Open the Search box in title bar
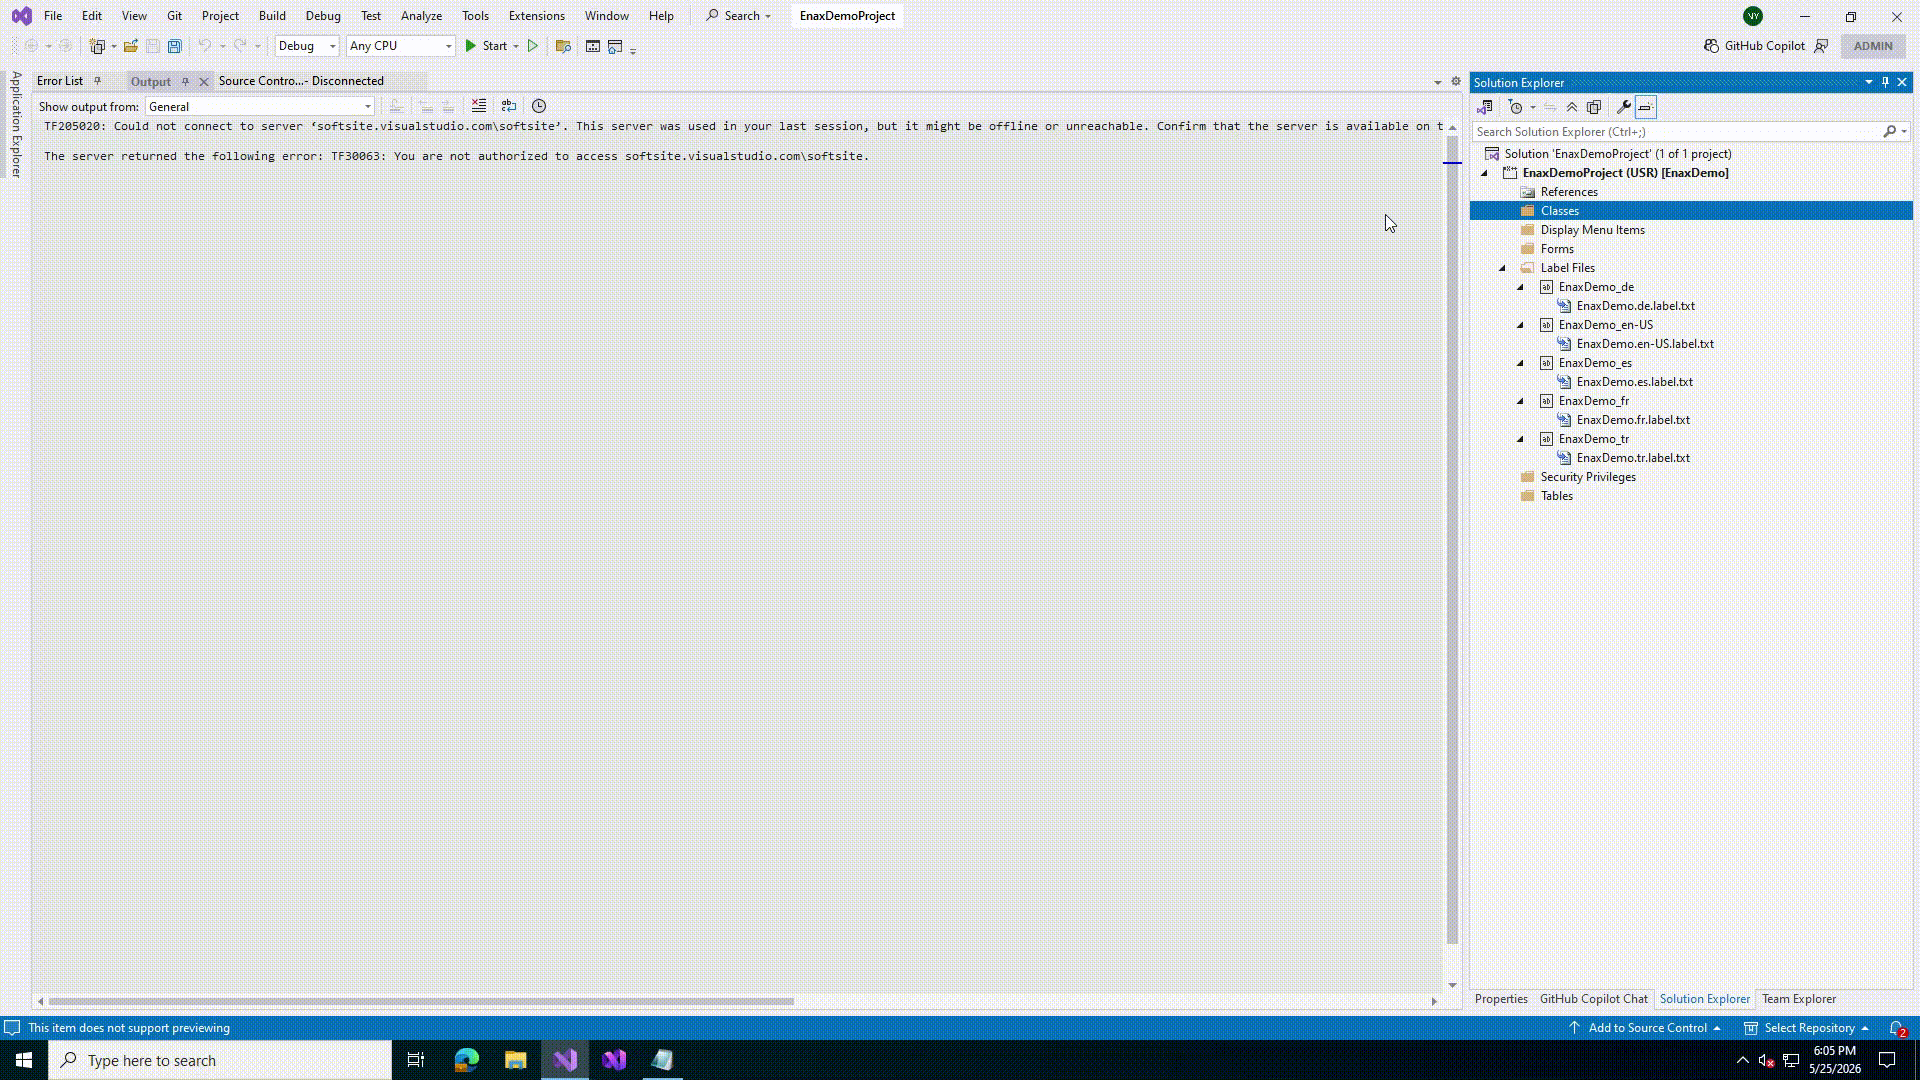Screen dimensions: 1920x1080 point(739,16)
